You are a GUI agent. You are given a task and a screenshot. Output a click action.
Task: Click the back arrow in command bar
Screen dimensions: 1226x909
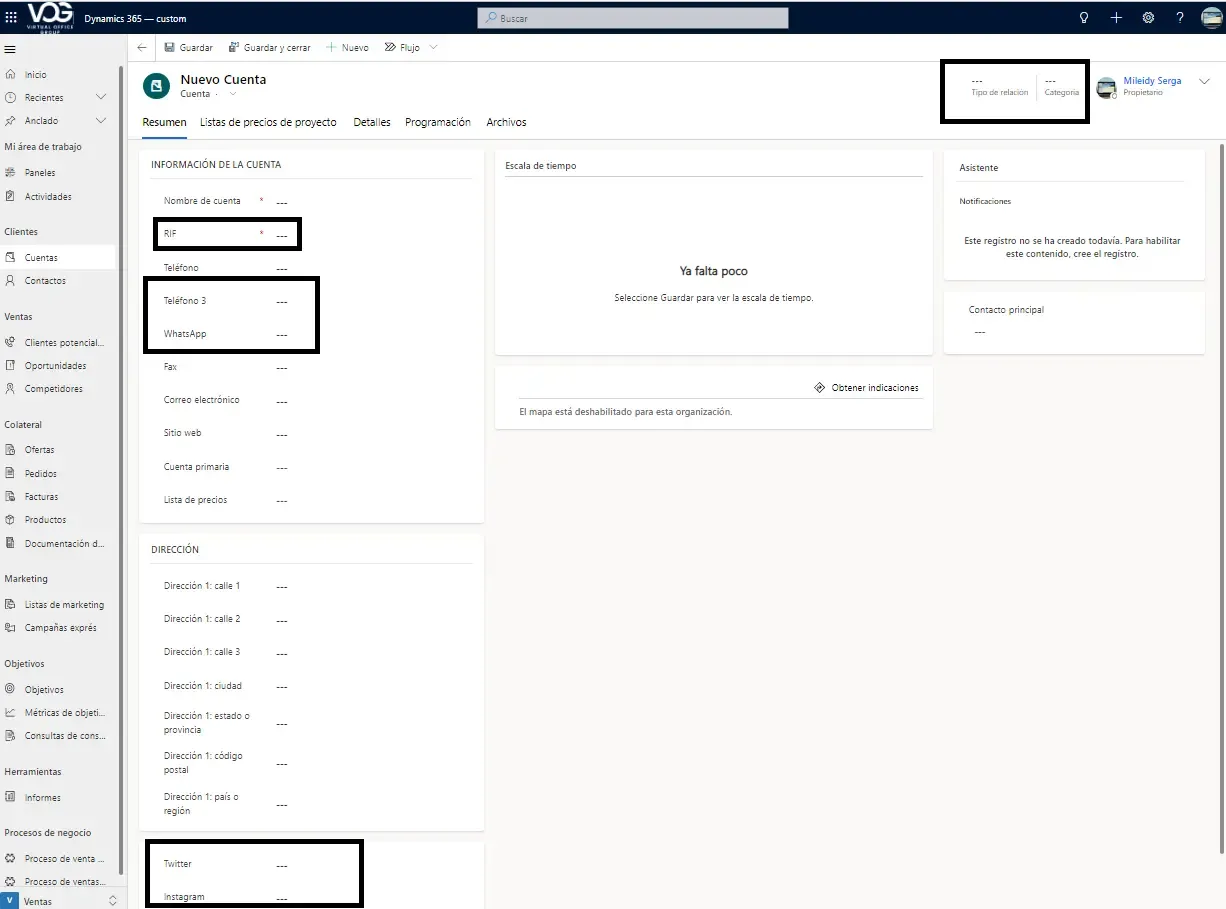point(142,48)
